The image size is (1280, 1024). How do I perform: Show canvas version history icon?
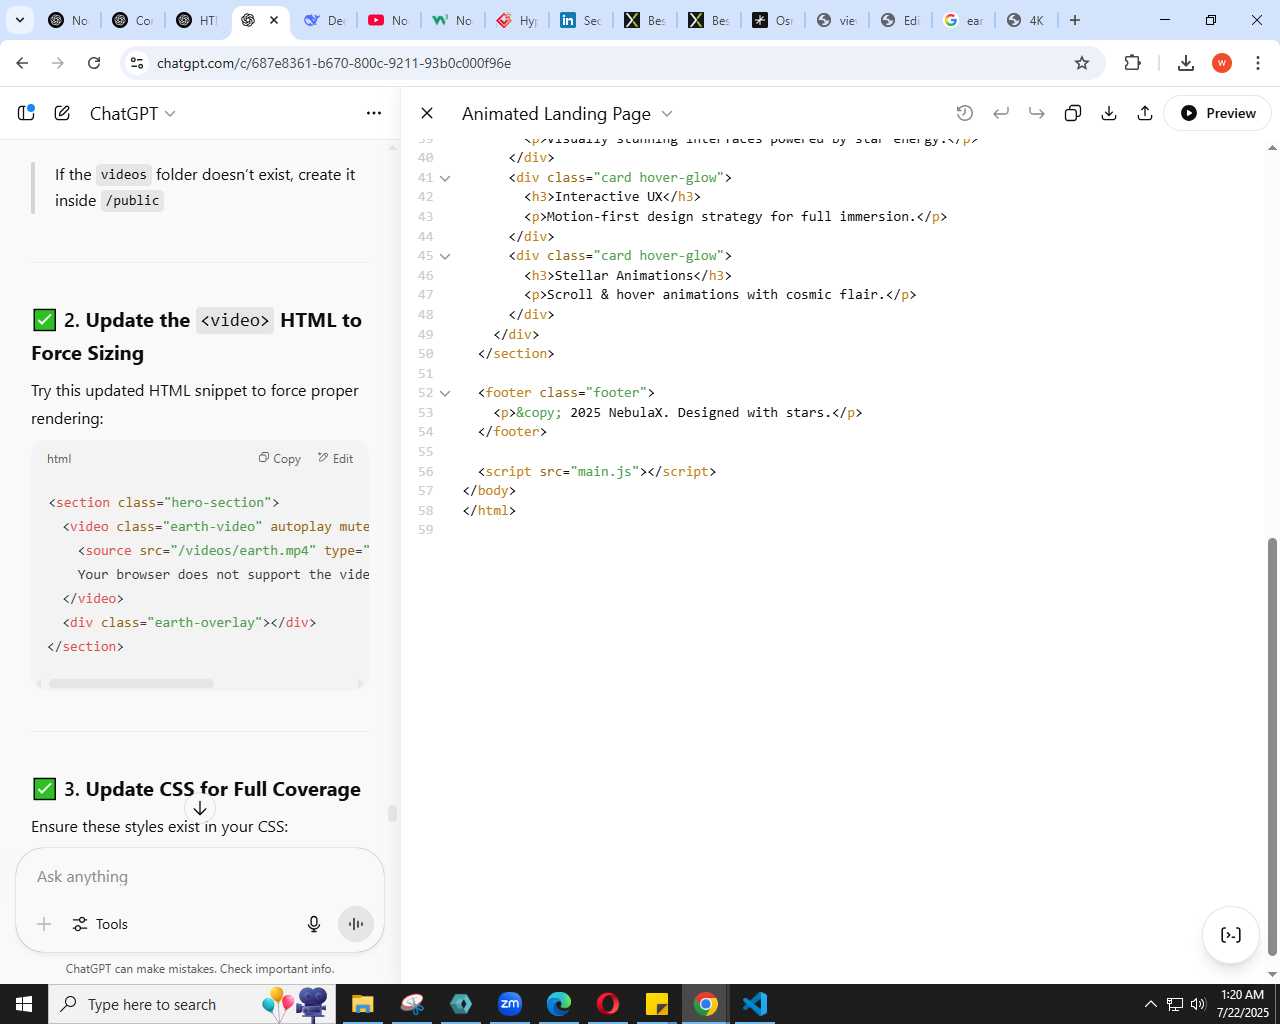click(965, 113)
